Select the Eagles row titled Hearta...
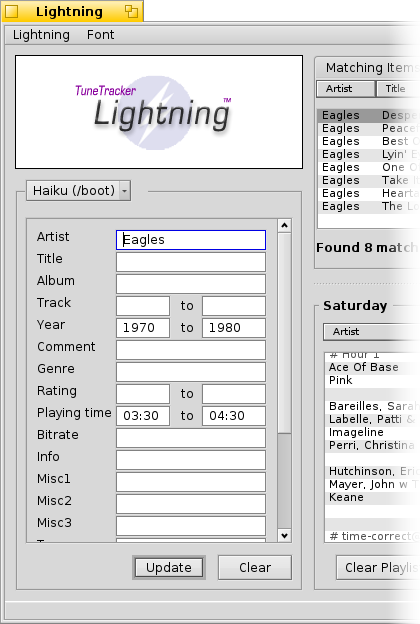 coord(369,193)
